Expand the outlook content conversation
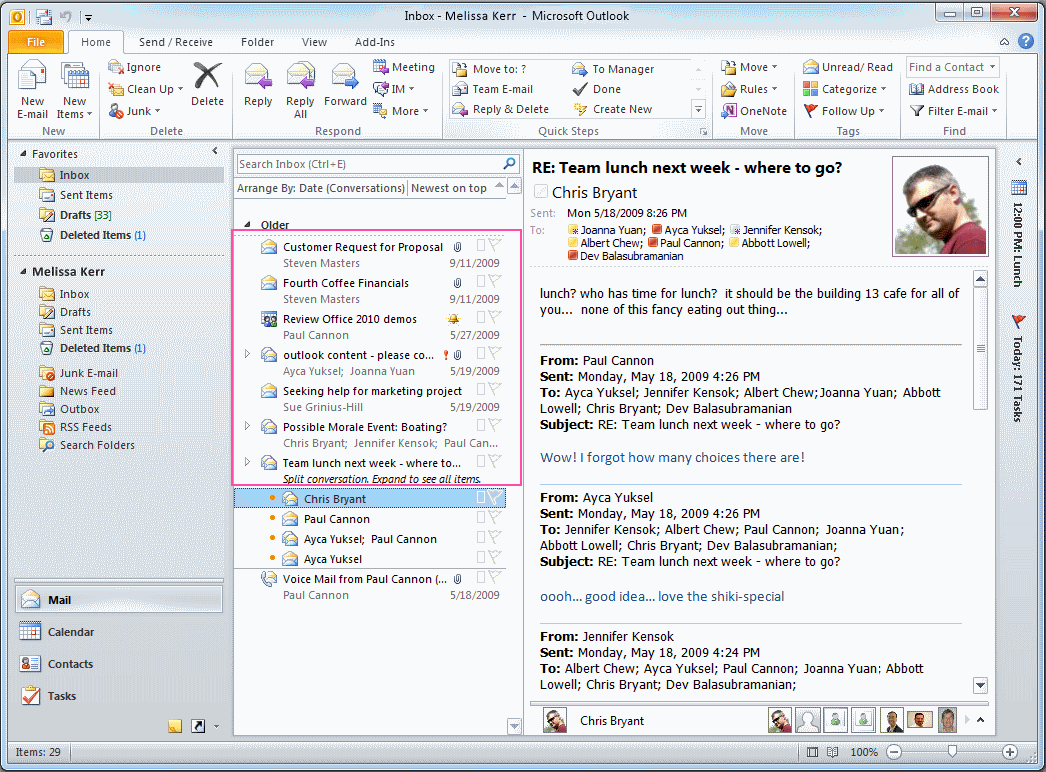 [x=247, y=354]
